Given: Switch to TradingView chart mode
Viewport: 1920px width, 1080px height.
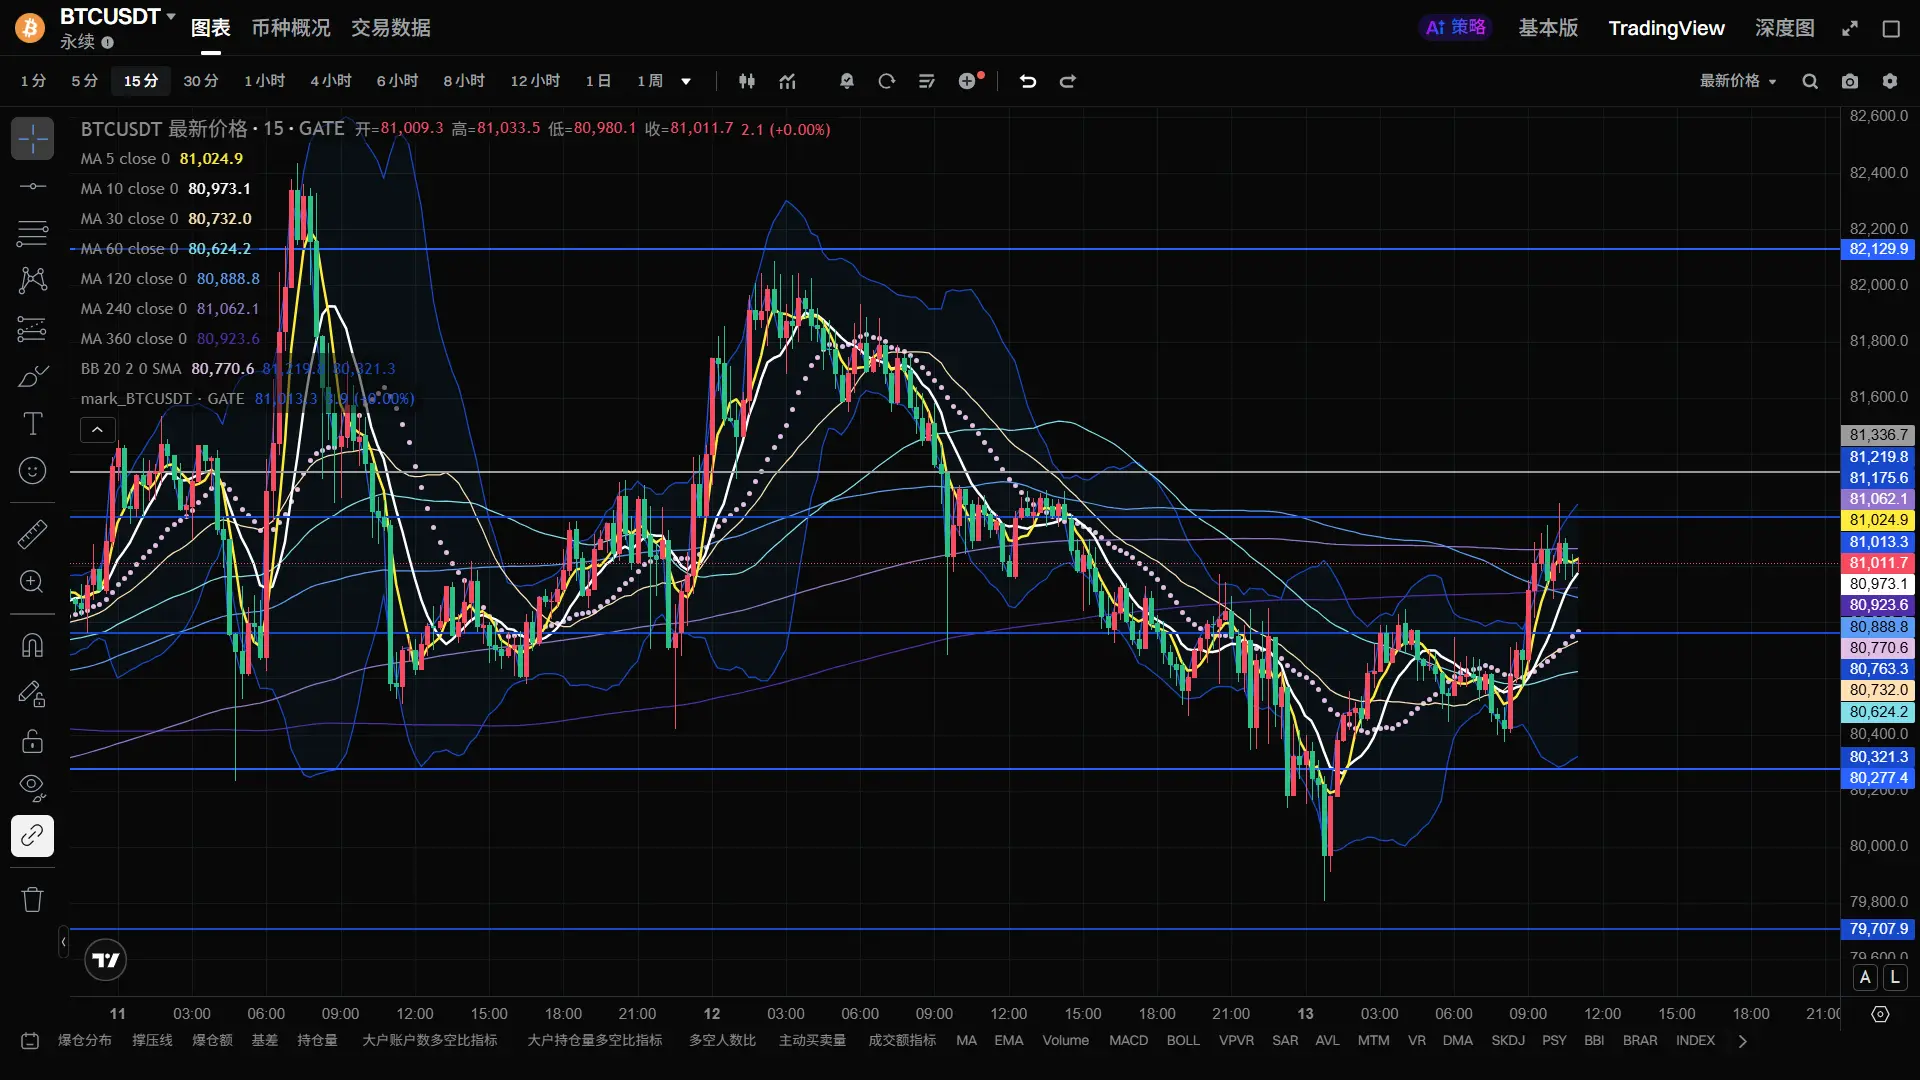Looking at the screenshot, I should click(1667, 28).
